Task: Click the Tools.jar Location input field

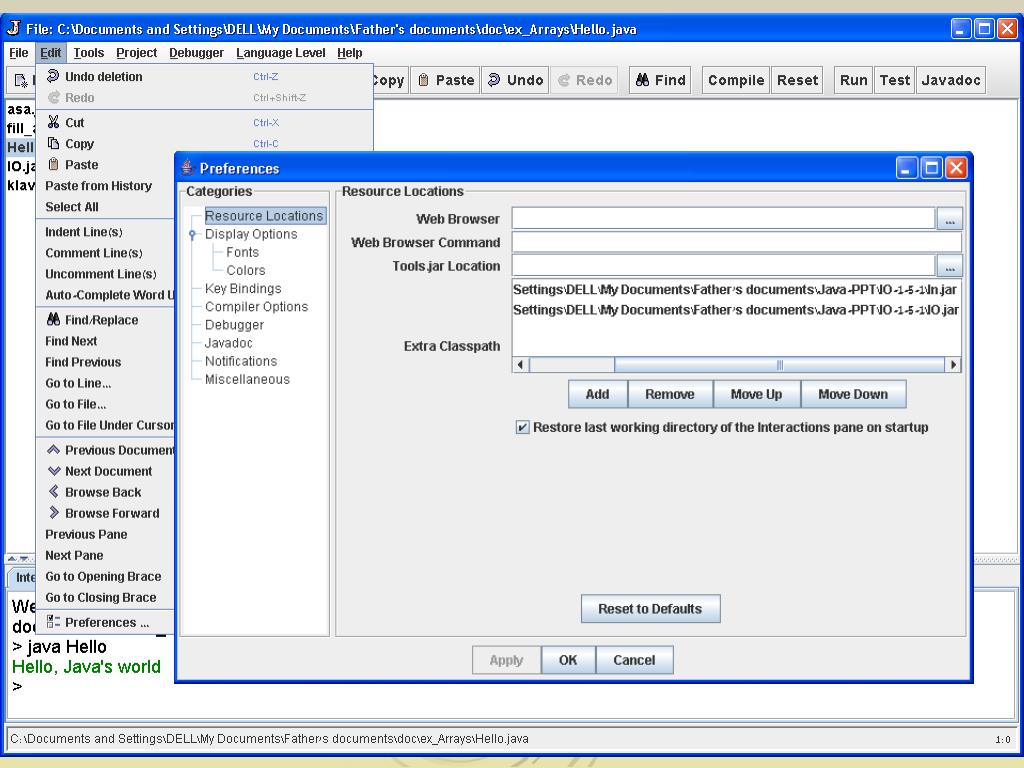Action: pyautogui.click(x=724, y=265)
